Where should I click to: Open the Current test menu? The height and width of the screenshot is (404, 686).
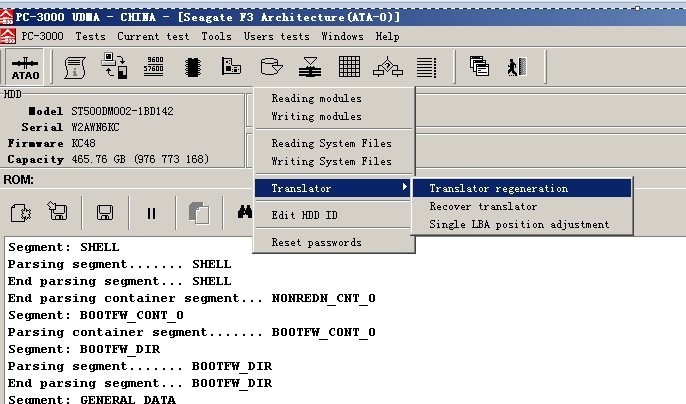click(153, 36)
